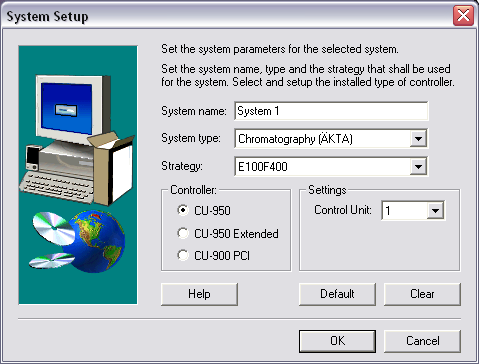Screen dimensions: 479x364
Task: Open the Control Unit number dropdown
Action: (x=435, y=210)
